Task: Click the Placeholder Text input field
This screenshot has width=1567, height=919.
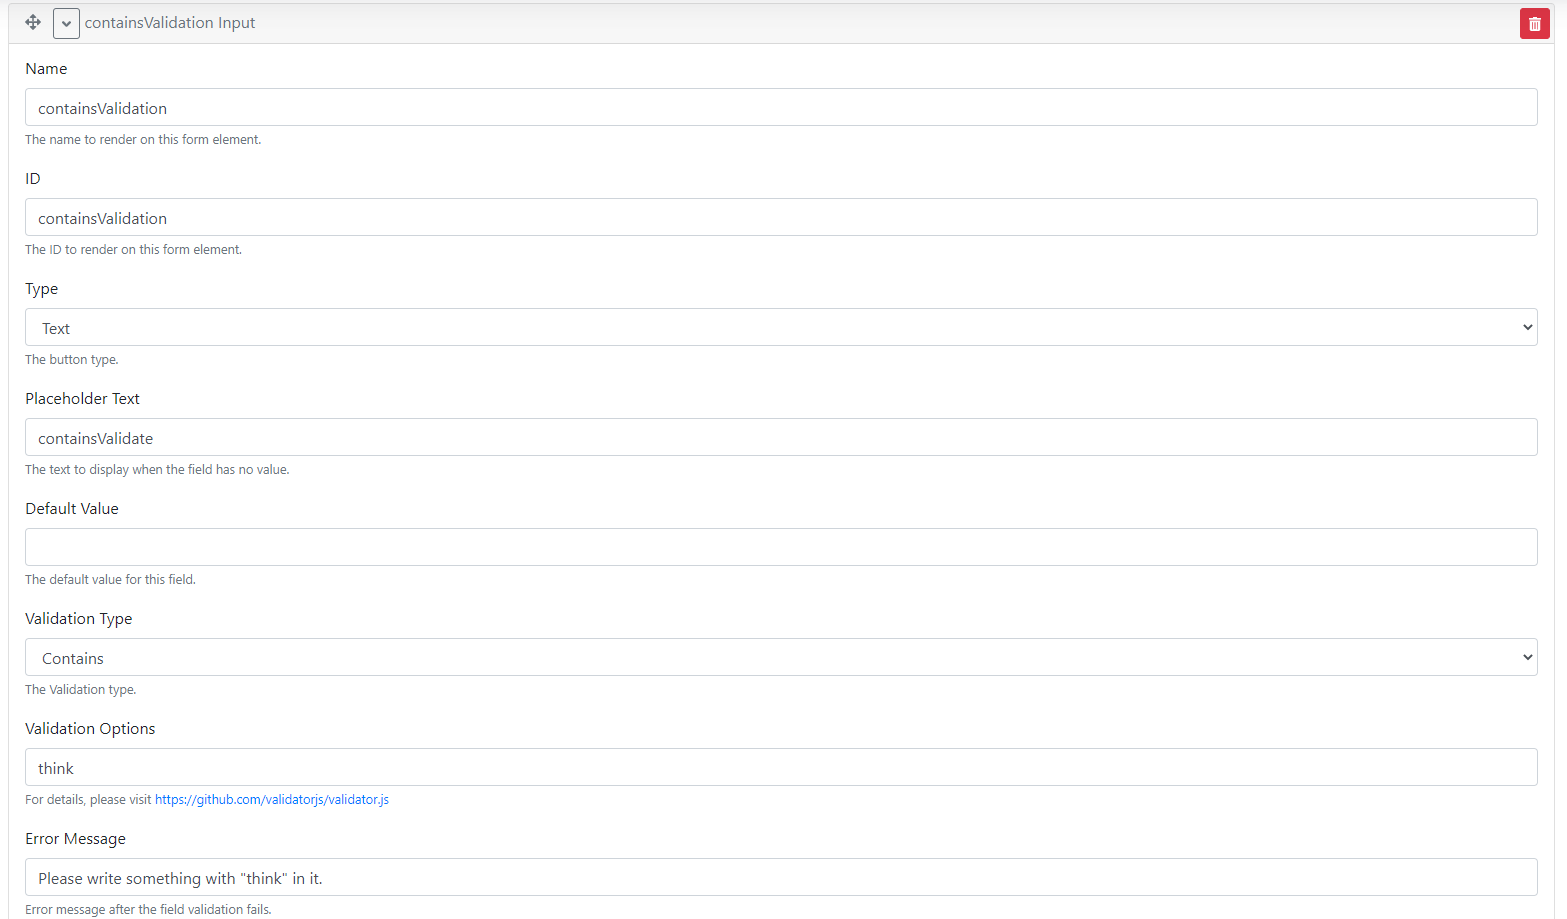Action: click(781, 437)
